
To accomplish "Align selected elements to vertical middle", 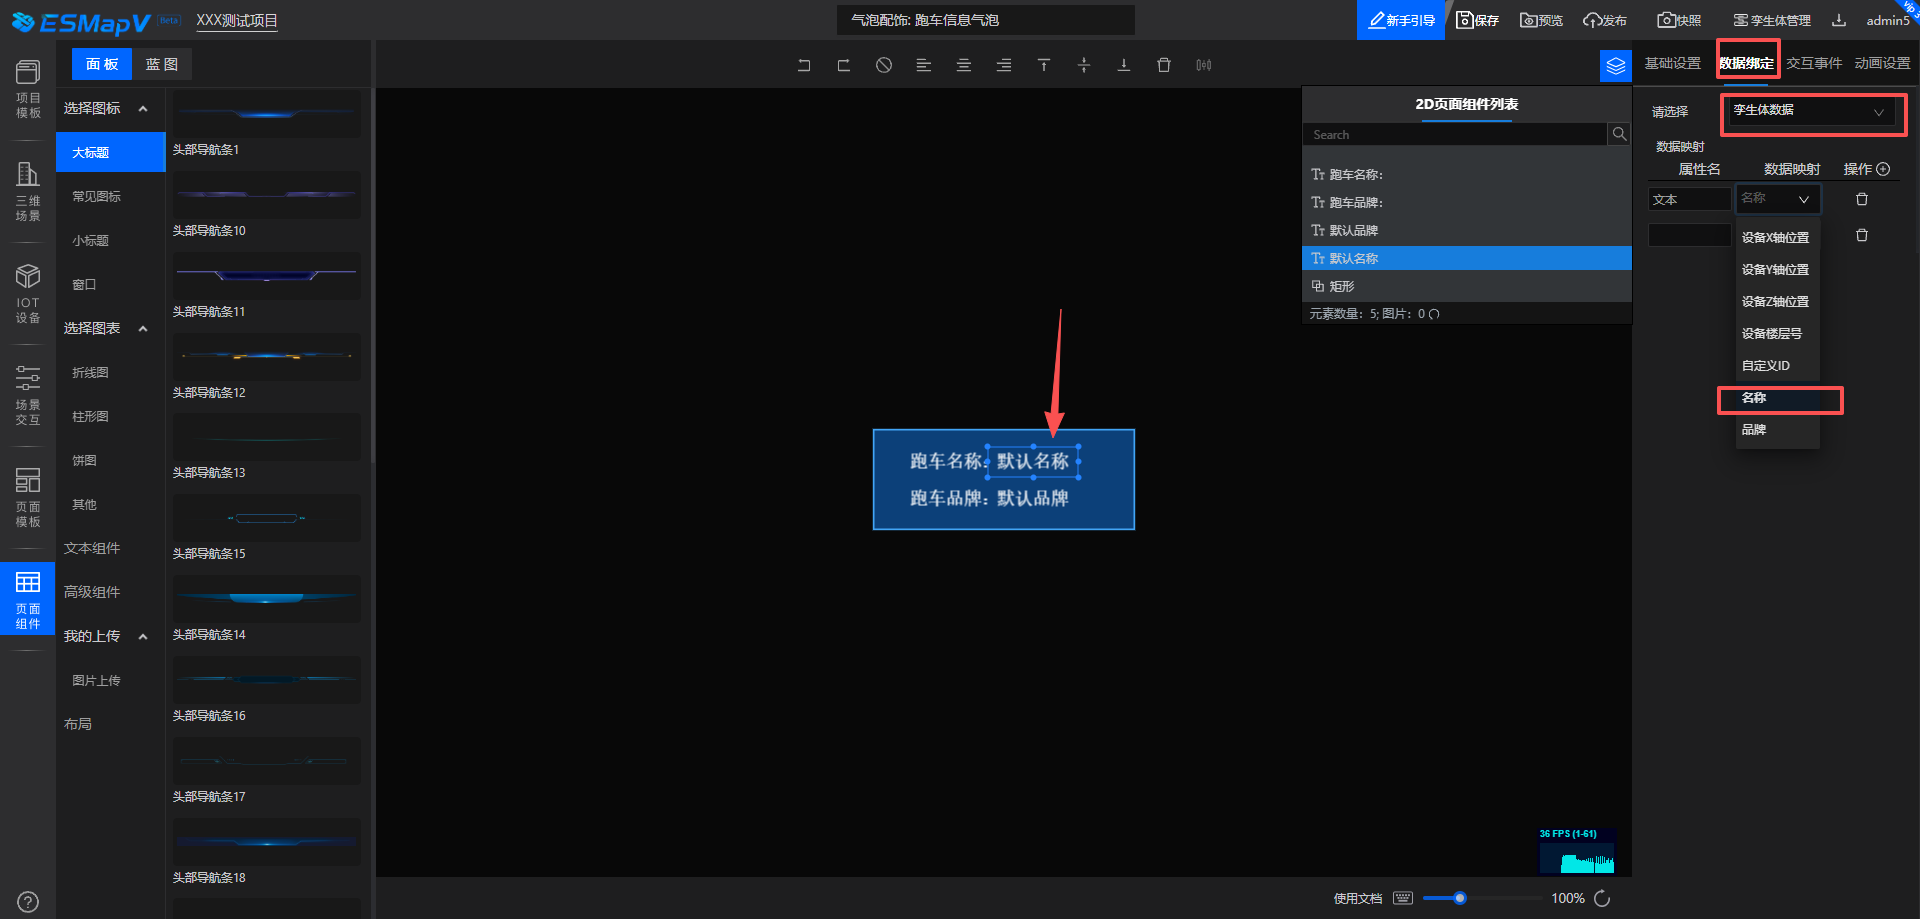I will click(x=1084, y=65).
